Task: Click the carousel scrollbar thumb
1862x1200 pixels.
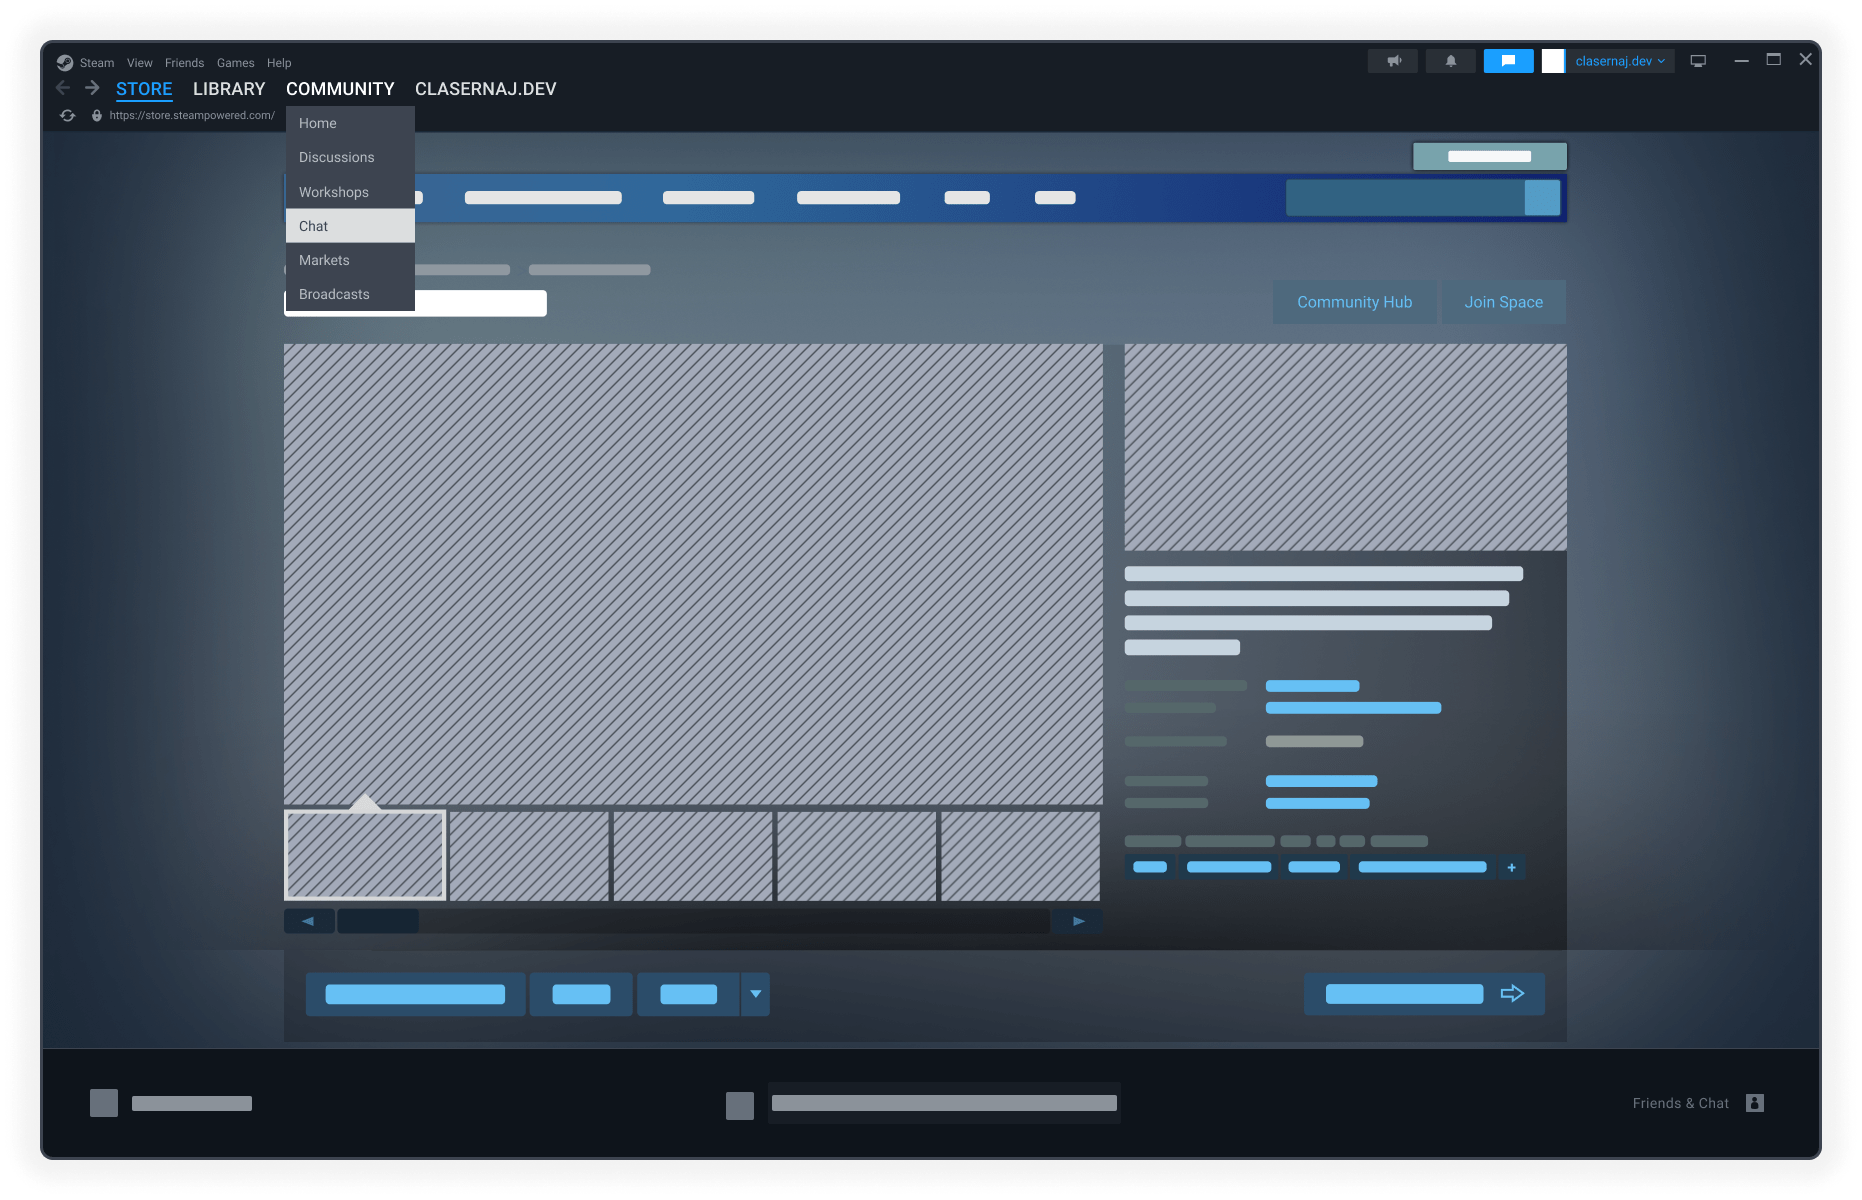Action: 377,920
